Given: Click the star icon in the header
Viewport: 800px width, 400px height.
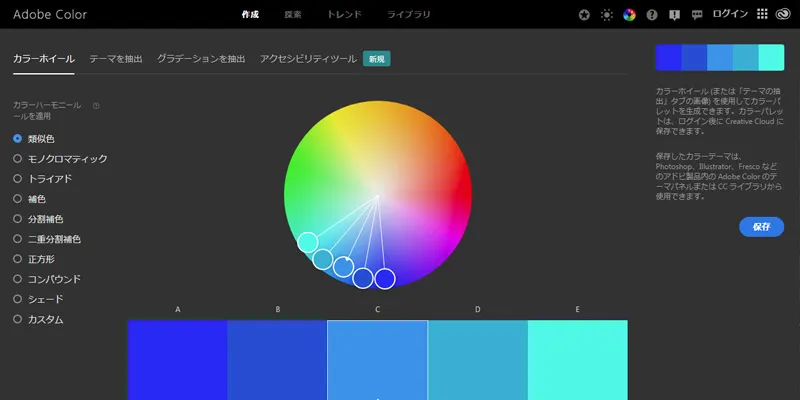Looking at the screenshot, I should click(584, 16).
